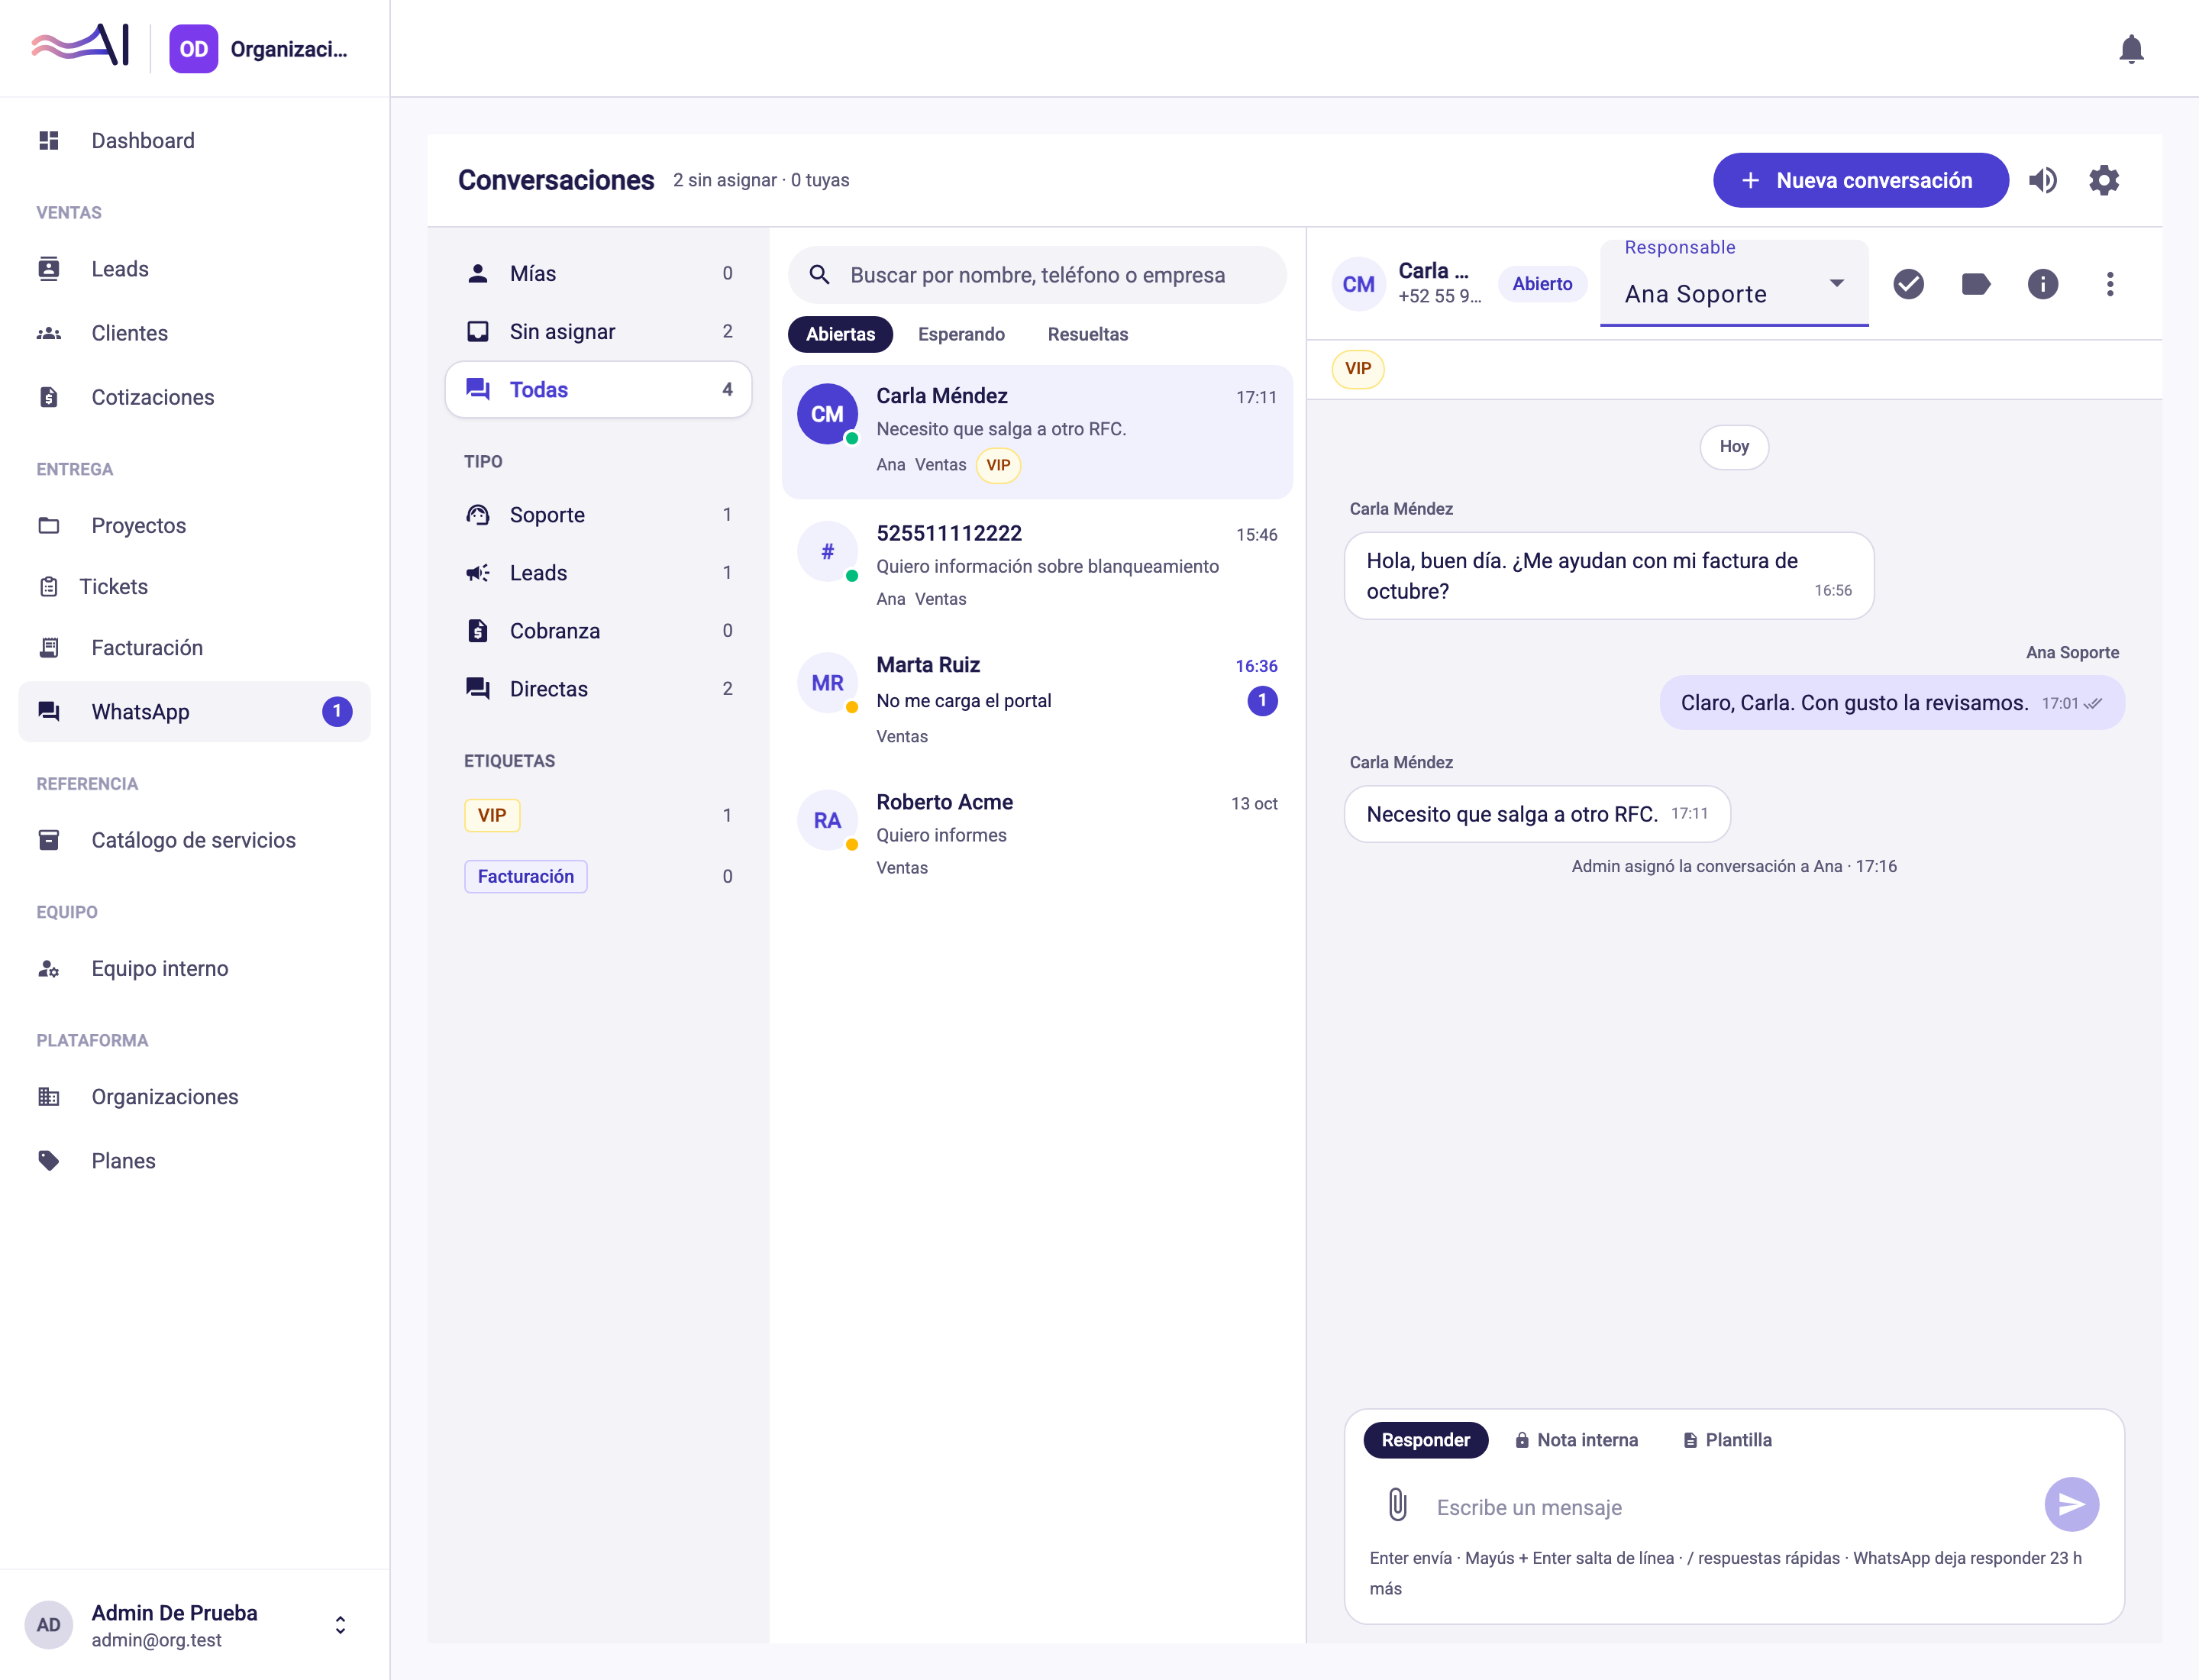
Task: Open the Roberto Acme conversation
Action: point(1037,834)
